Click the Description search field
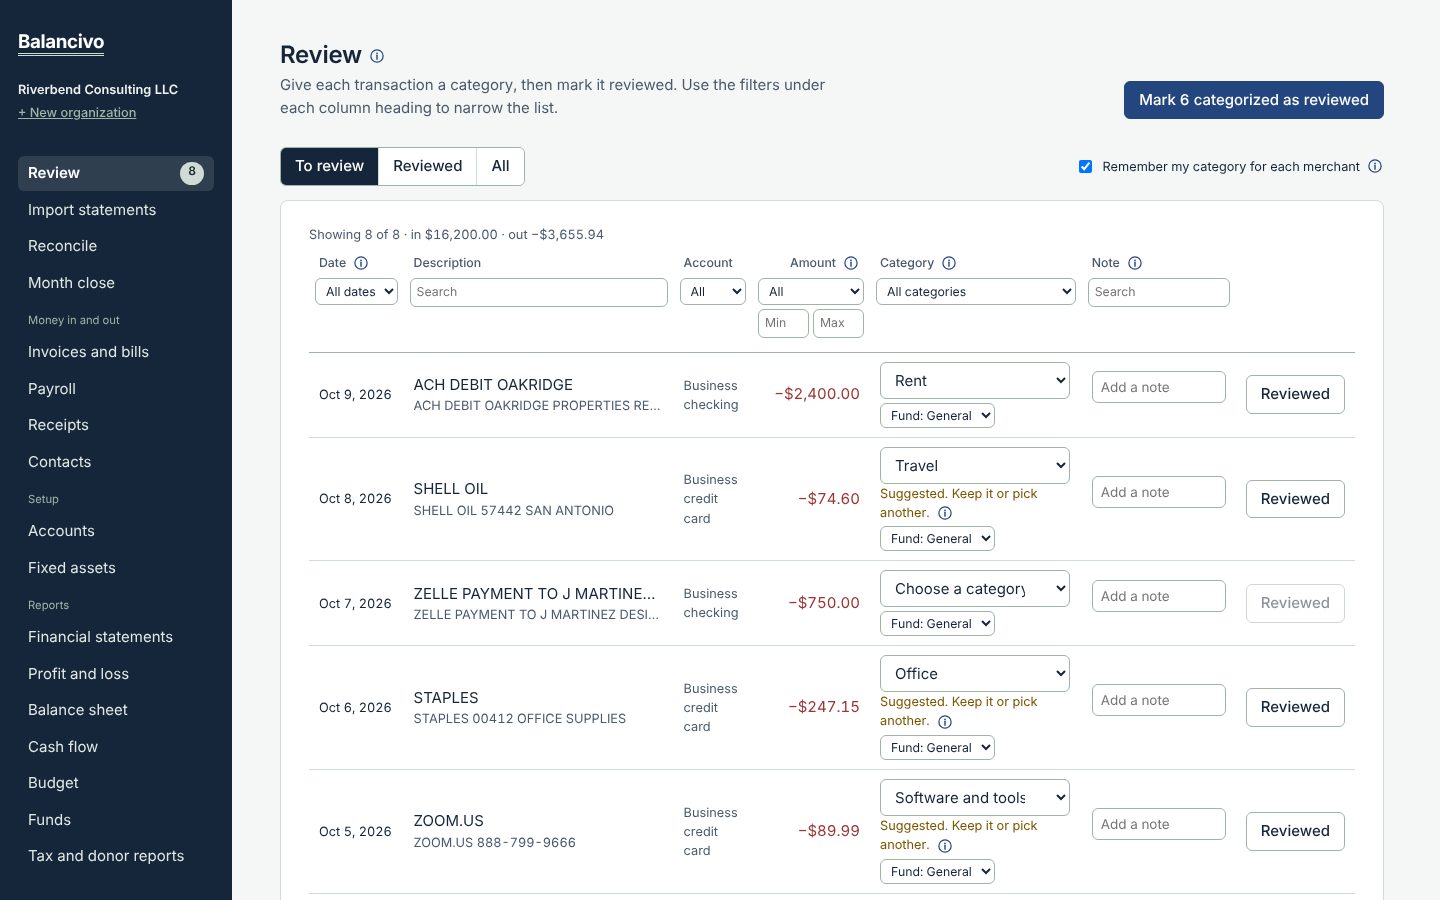 (539, 292)
